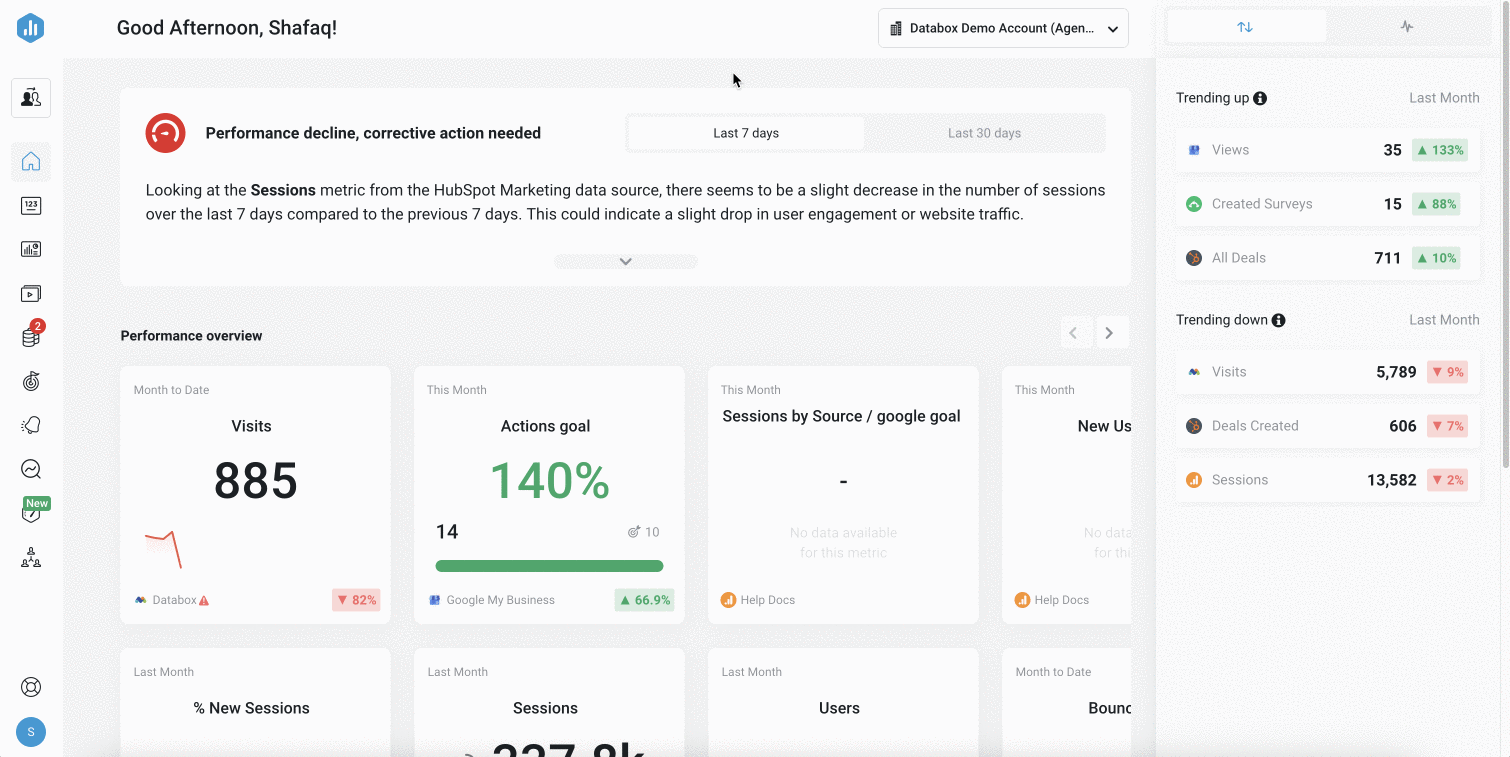Click the Visits 5,789 trending down row
This screenshot has width=1510, height=757.
[x=1328, y=372]
